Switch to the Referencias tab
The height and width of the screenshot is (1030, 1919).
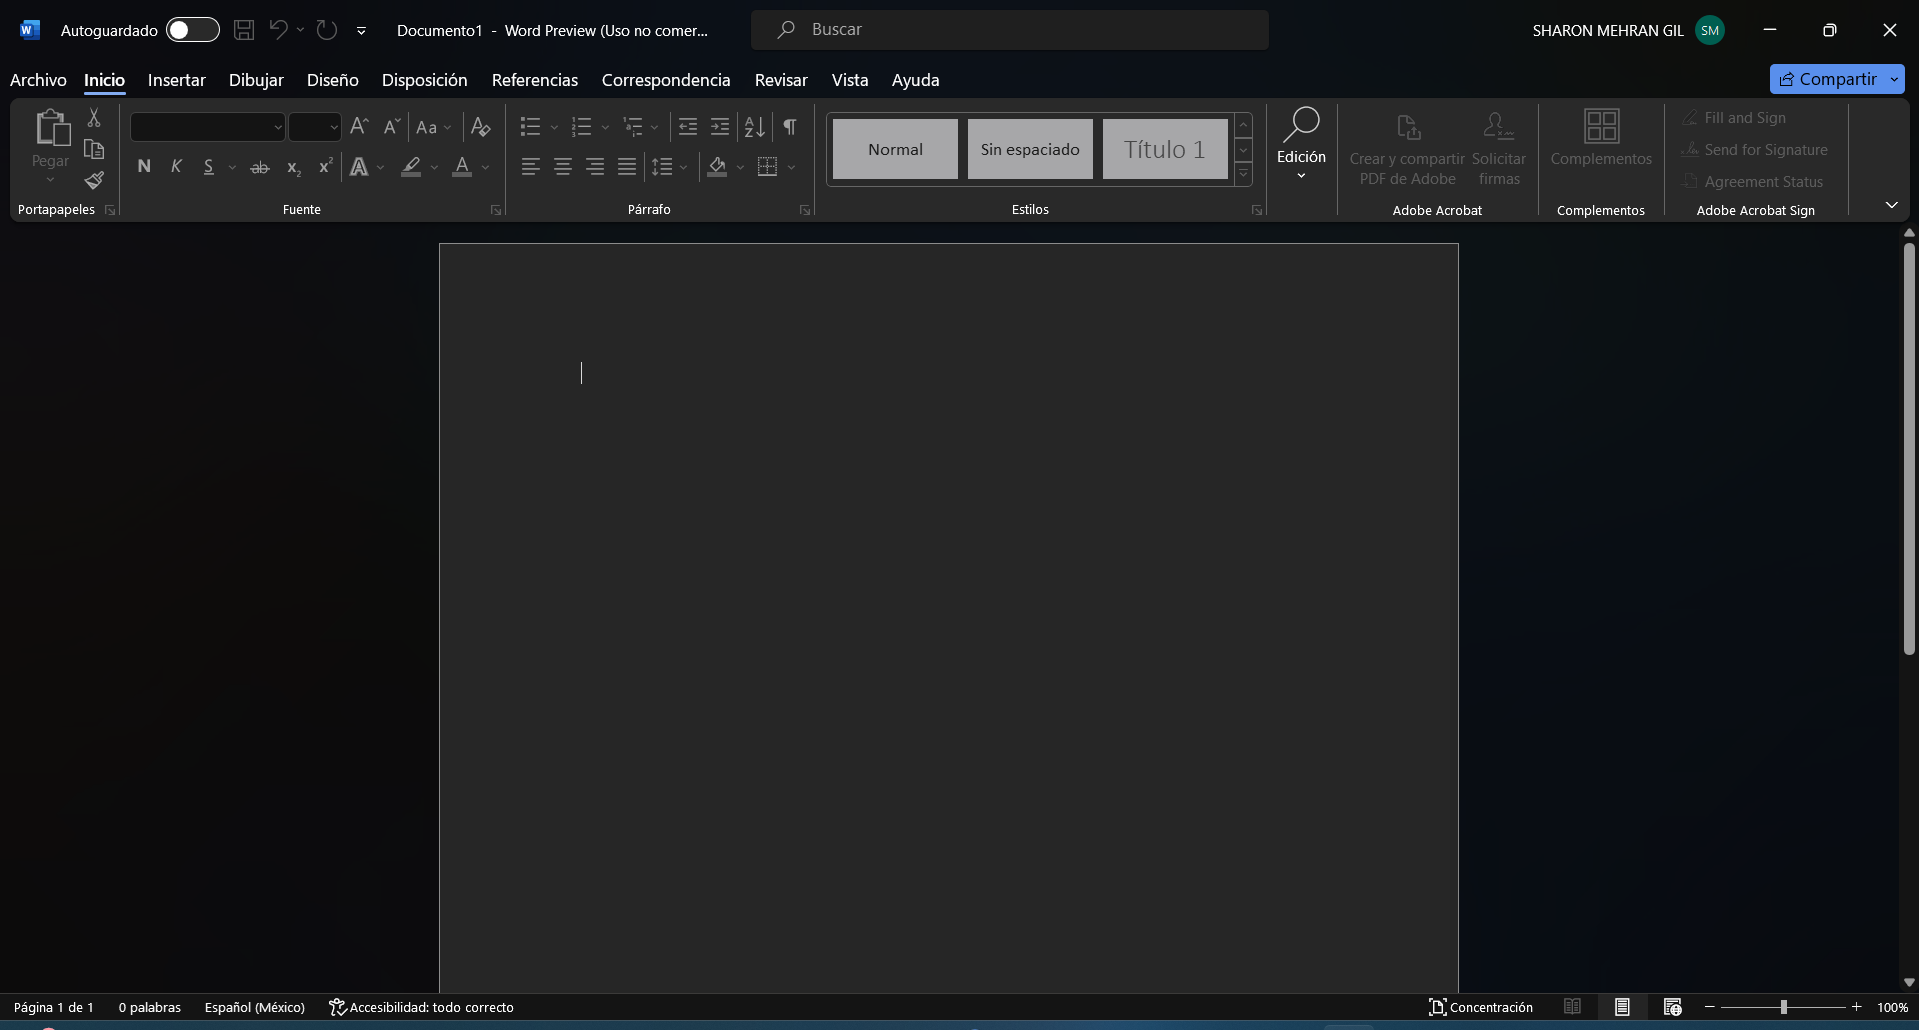535,80
